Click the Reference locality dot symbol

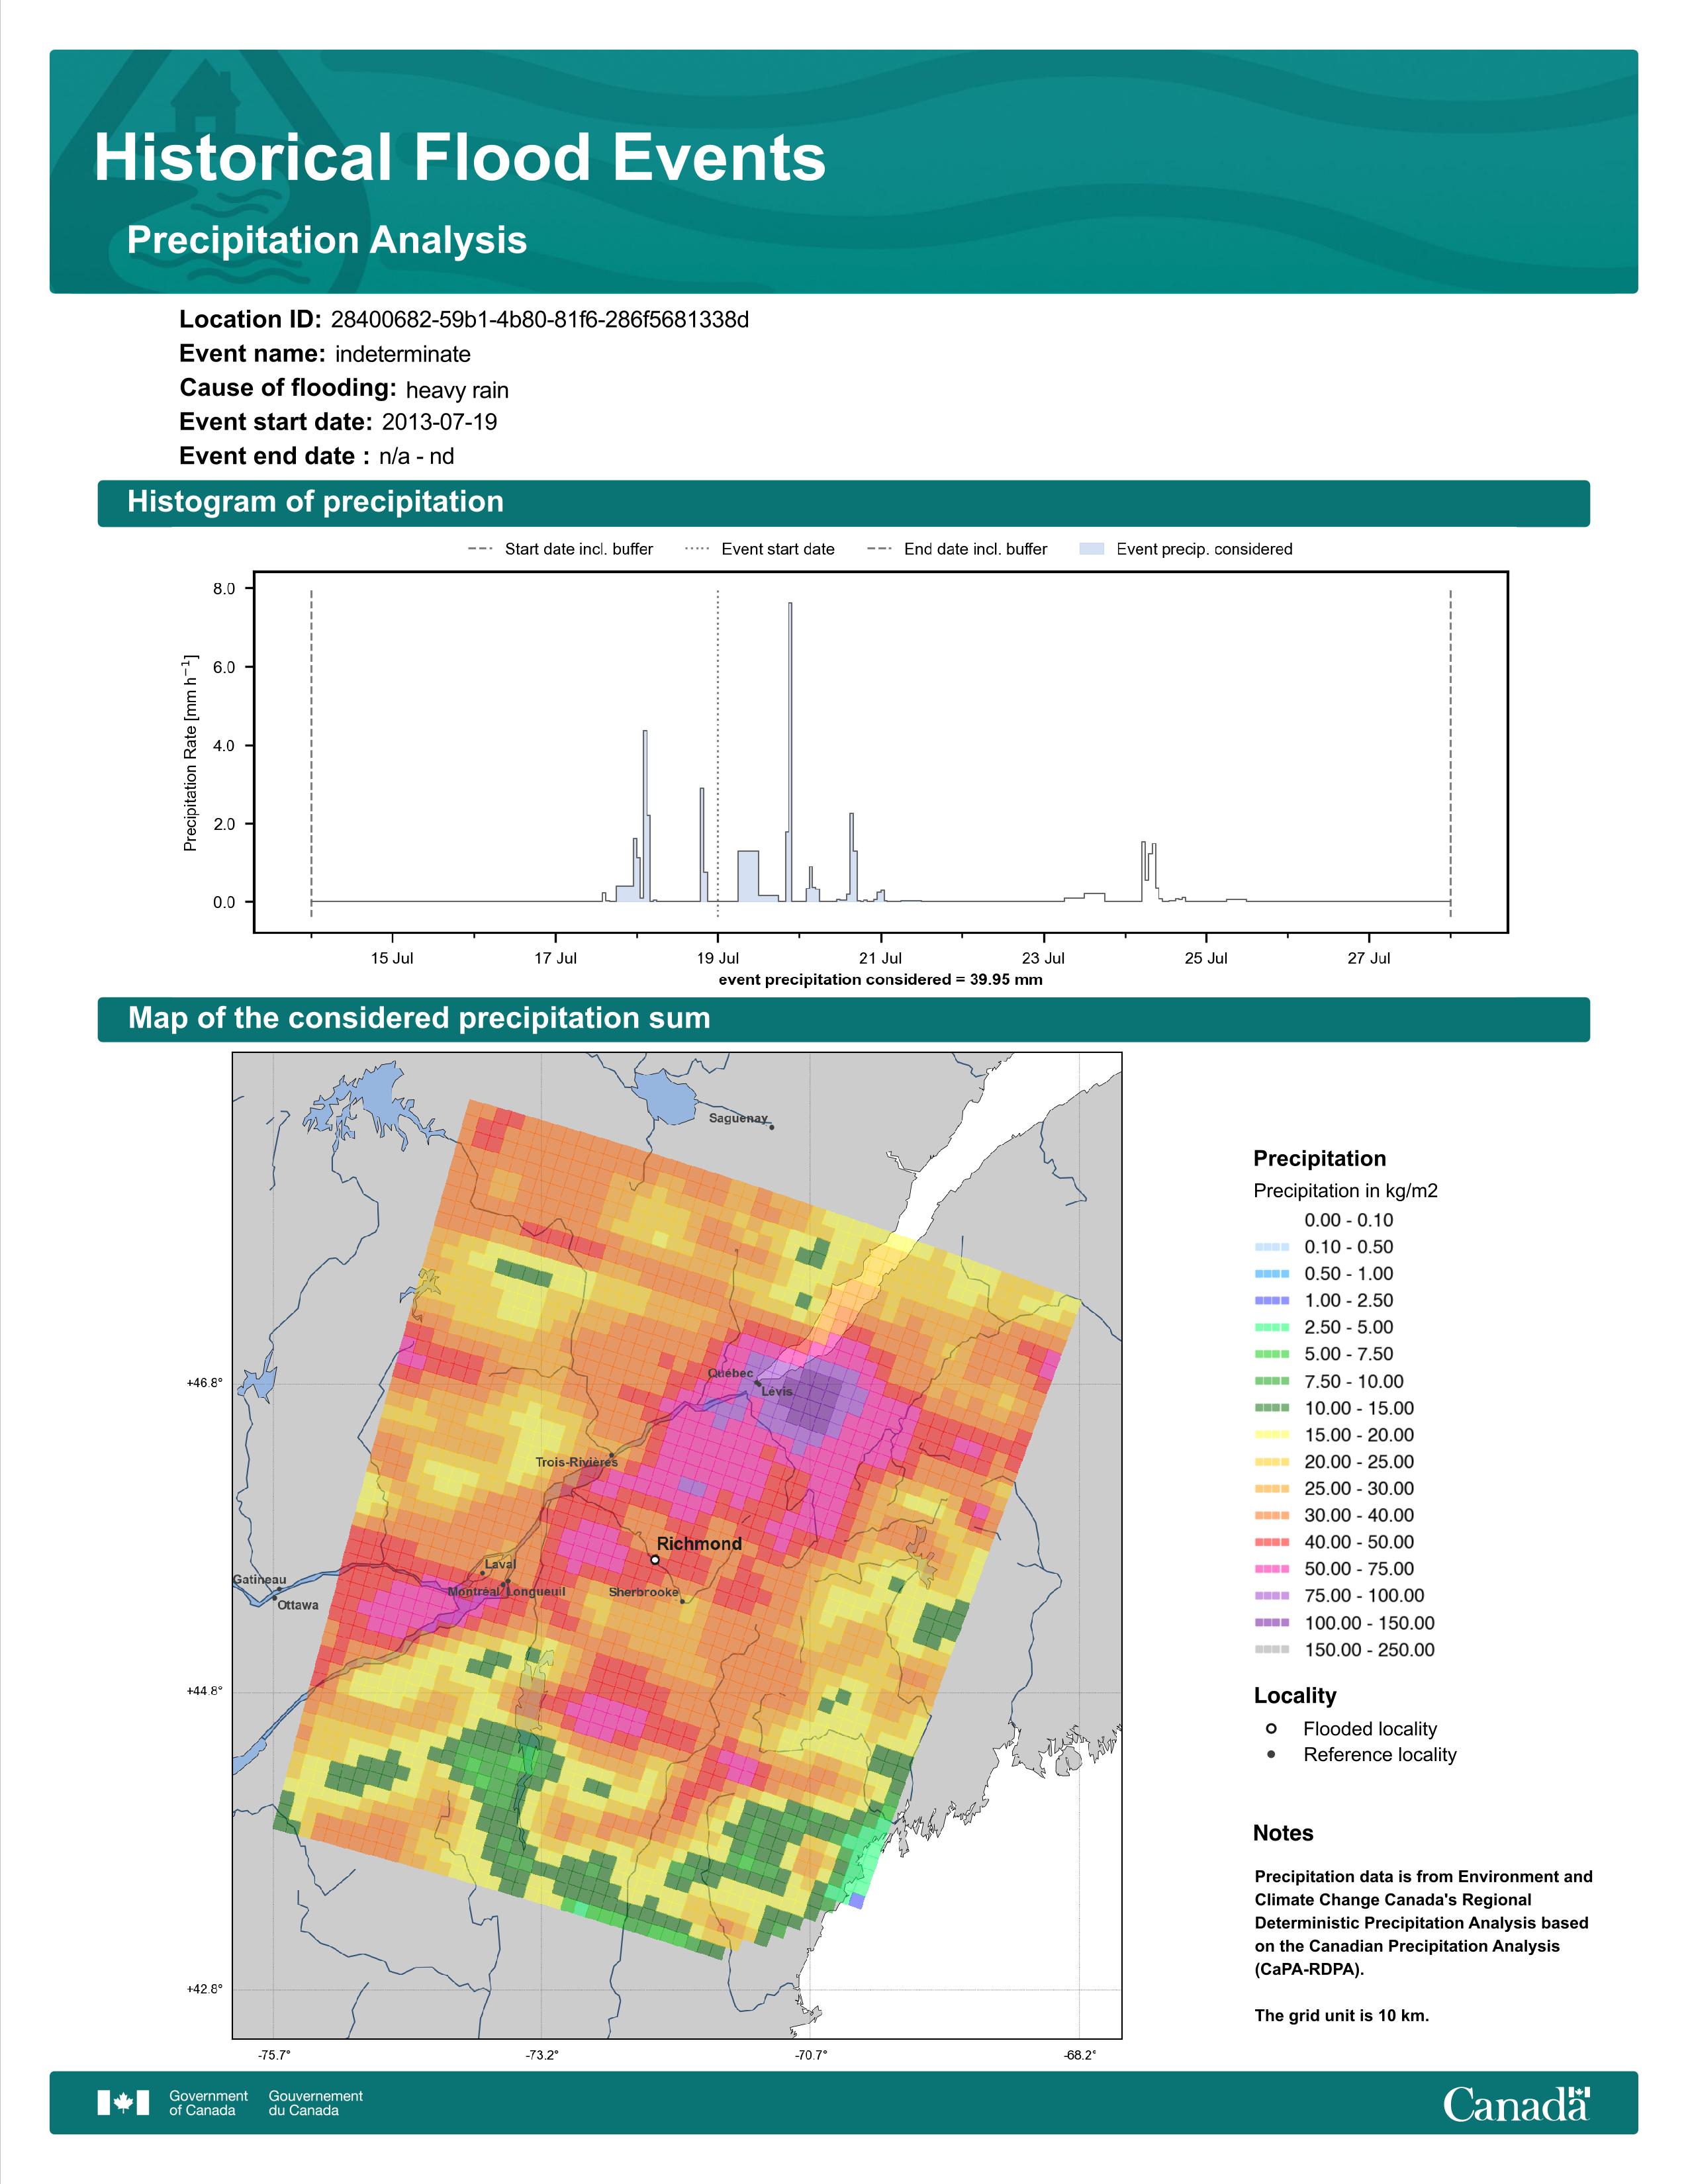coord(1271,1754)
